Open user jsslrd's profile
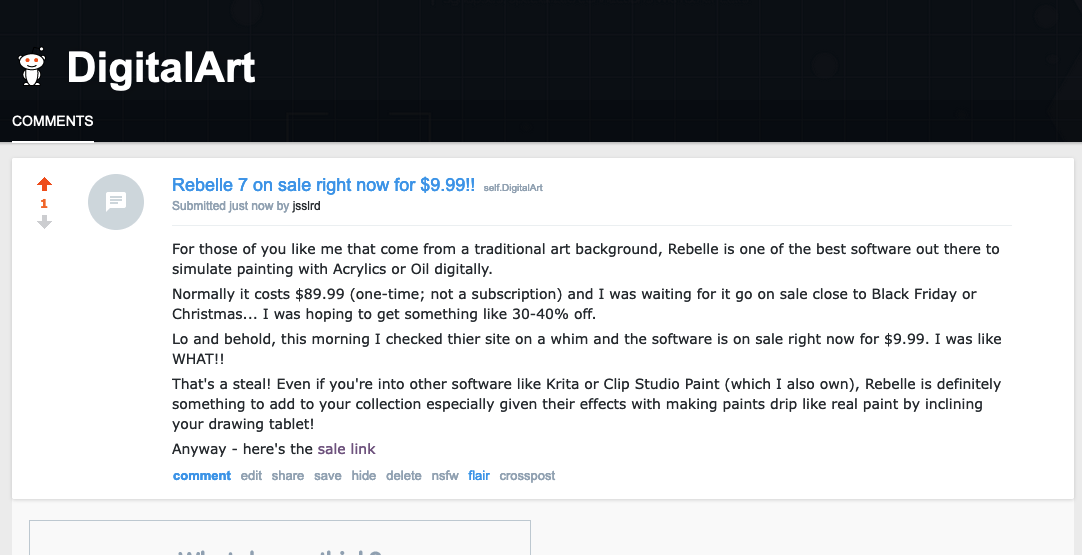1082x555 pixels. coord(307,206)
